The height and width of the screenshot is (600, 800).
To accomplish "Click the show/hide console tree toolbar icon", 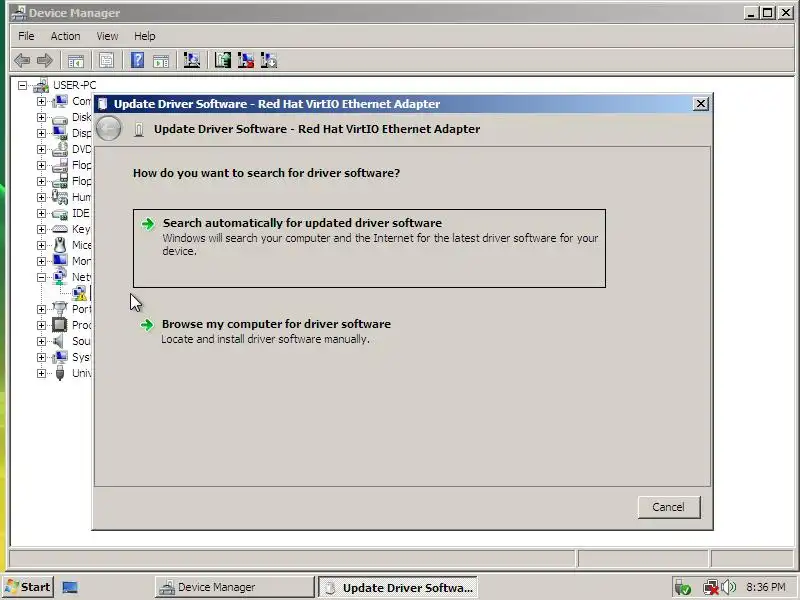I will (x=76, y=61).
